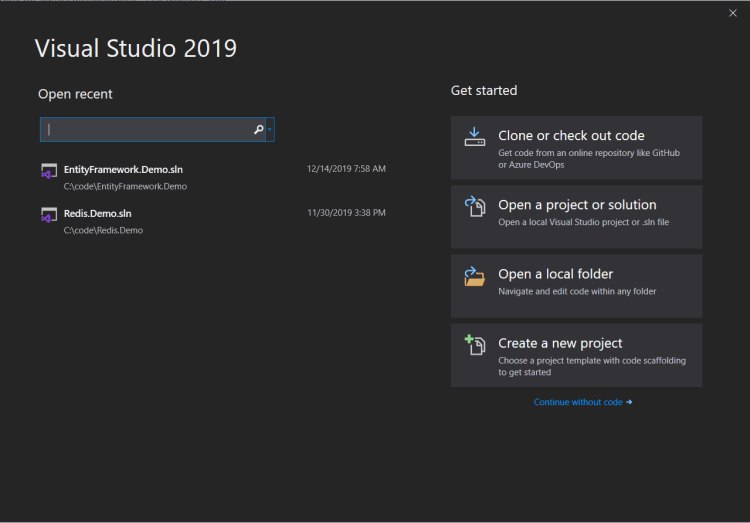Open the search options dropdown arrow
The image size is (750, 523).
(270, 129)
